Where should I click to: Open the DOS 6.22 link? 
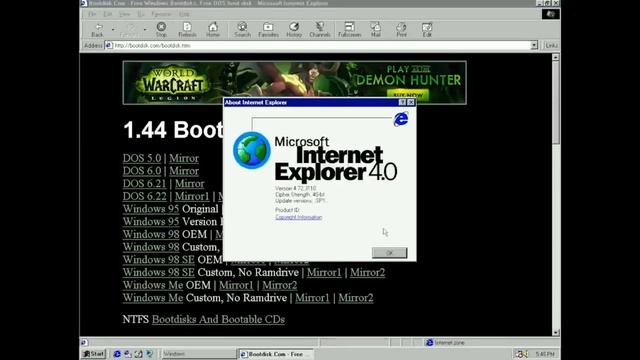click(x=144, y=196)
